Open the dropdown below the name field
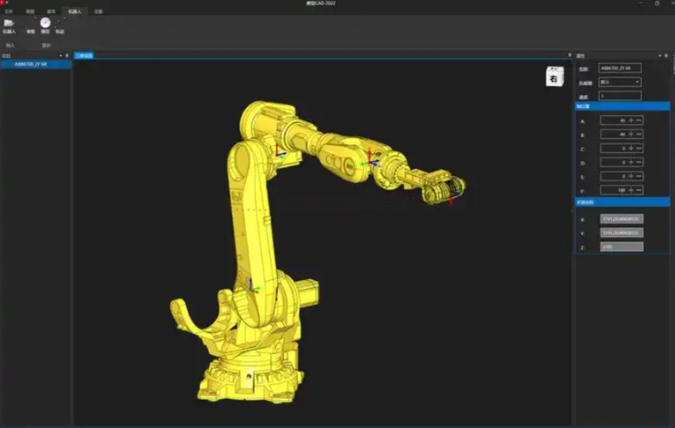Image resolution: width=675 pixels, height=428 pixels. [x=619, y=82]
